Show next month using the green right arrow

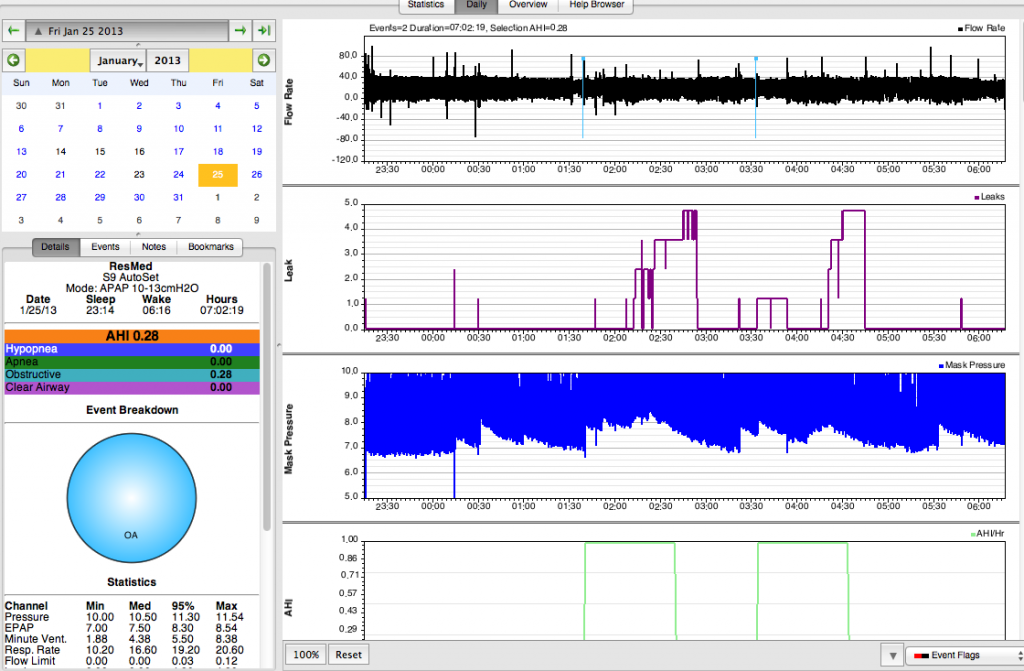point(264,60)
